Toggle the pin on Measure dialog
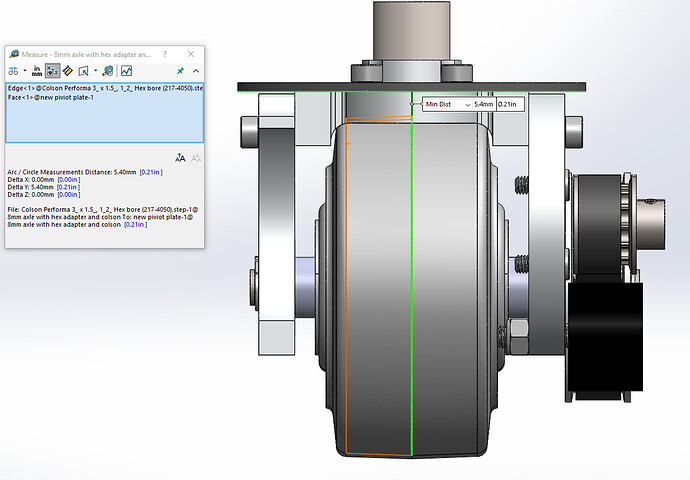The image size is (690, 480). (180, 71)
